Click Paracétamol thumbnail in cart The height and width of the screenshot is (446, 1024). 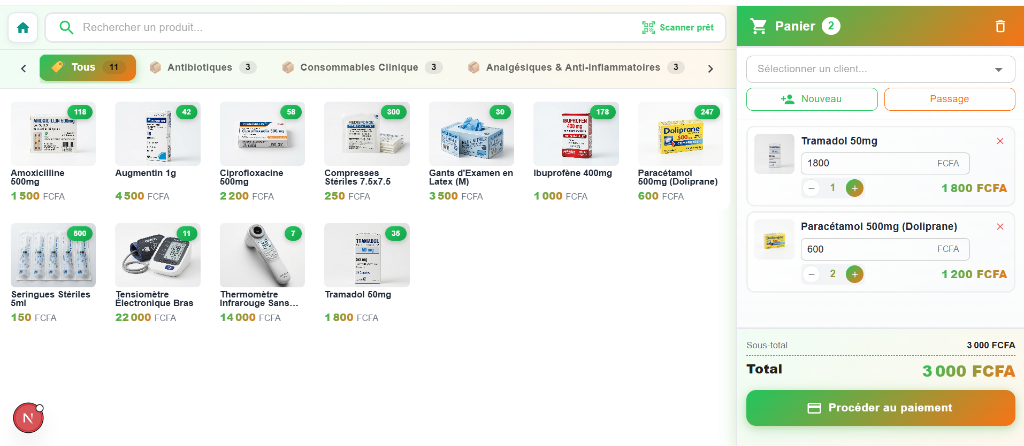click(774, 240)
